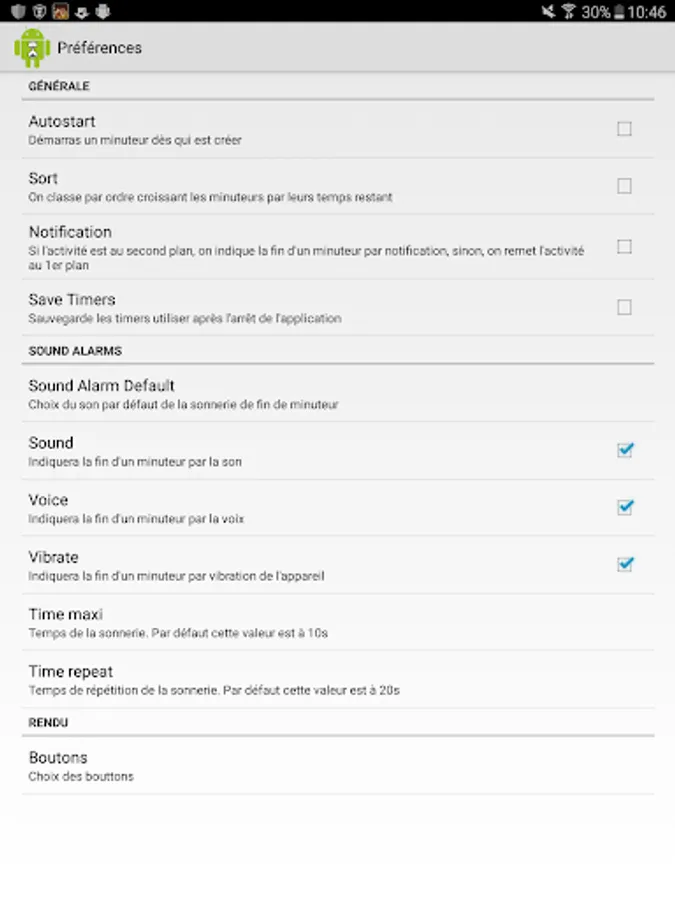
Task: Turn off the Vibrate checkbox
Action: point(625,564)
